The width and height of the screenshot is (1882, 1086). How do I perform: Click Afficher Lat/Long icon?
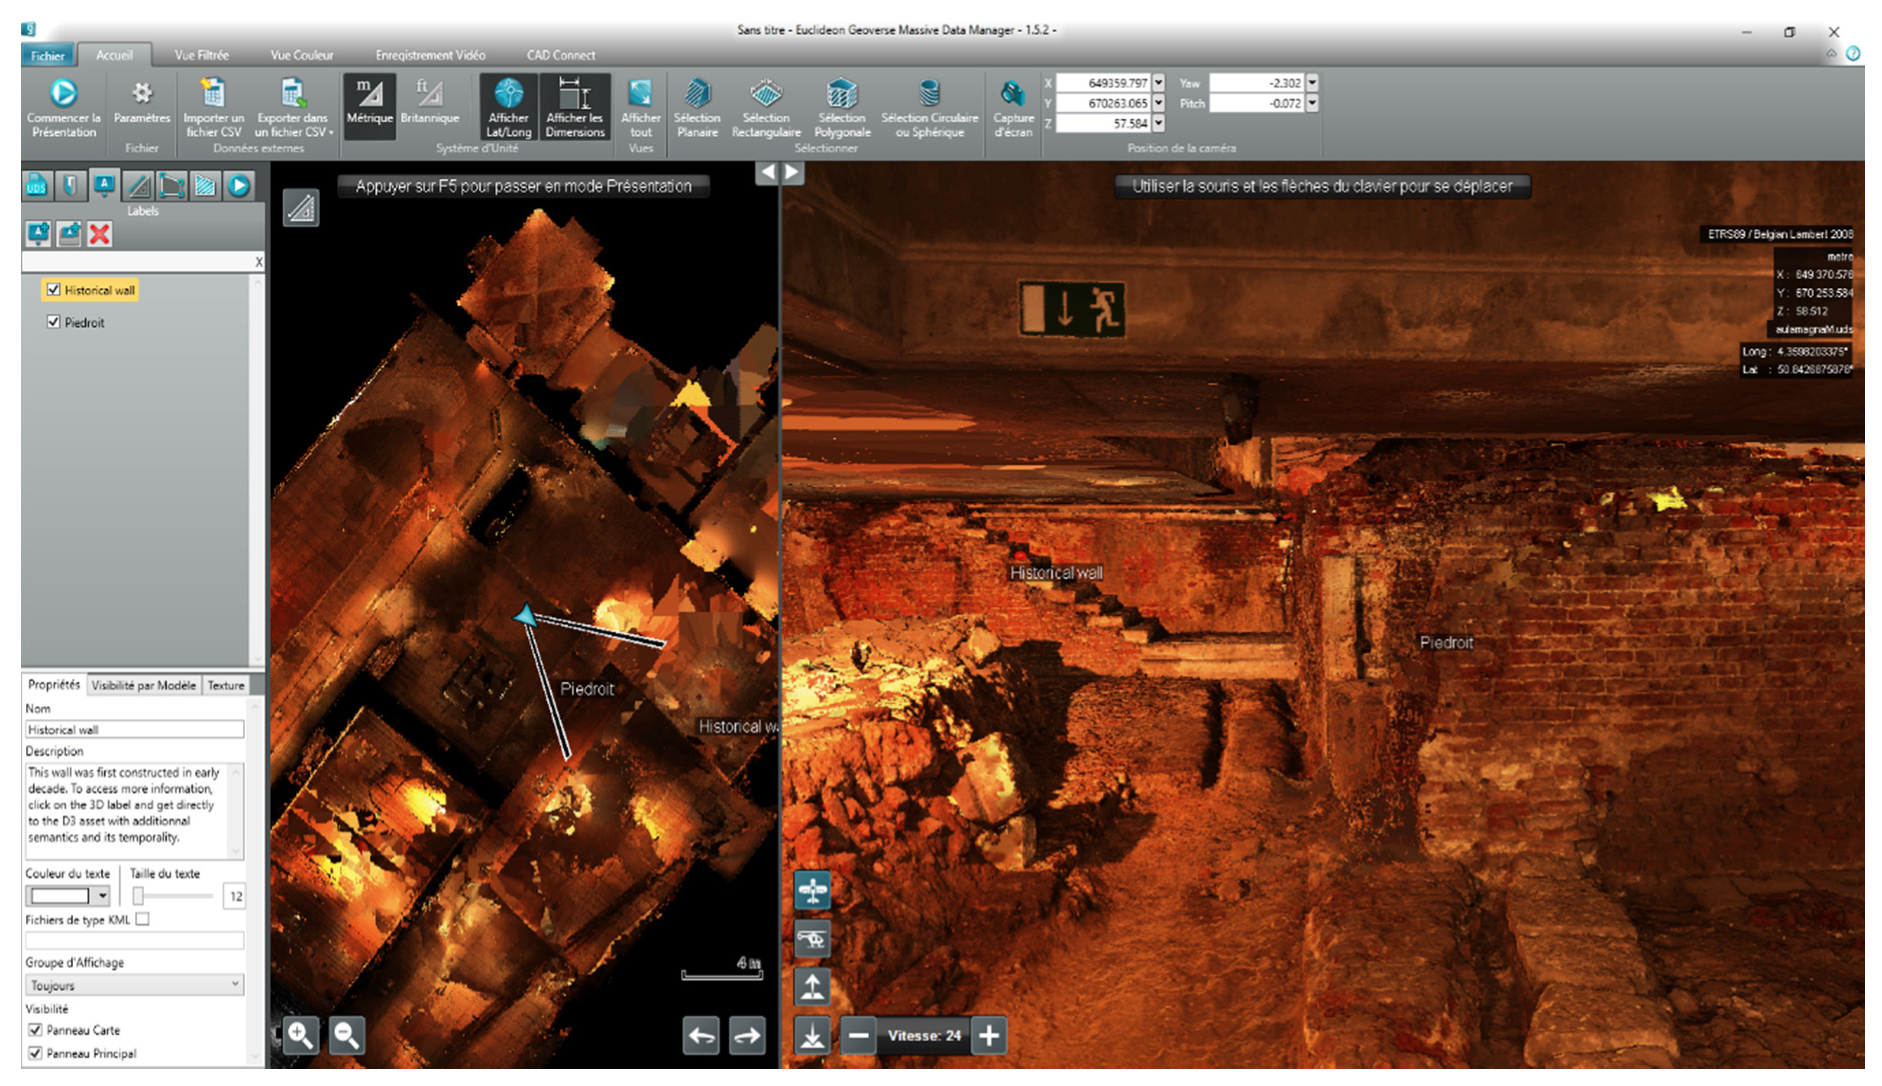509,94
